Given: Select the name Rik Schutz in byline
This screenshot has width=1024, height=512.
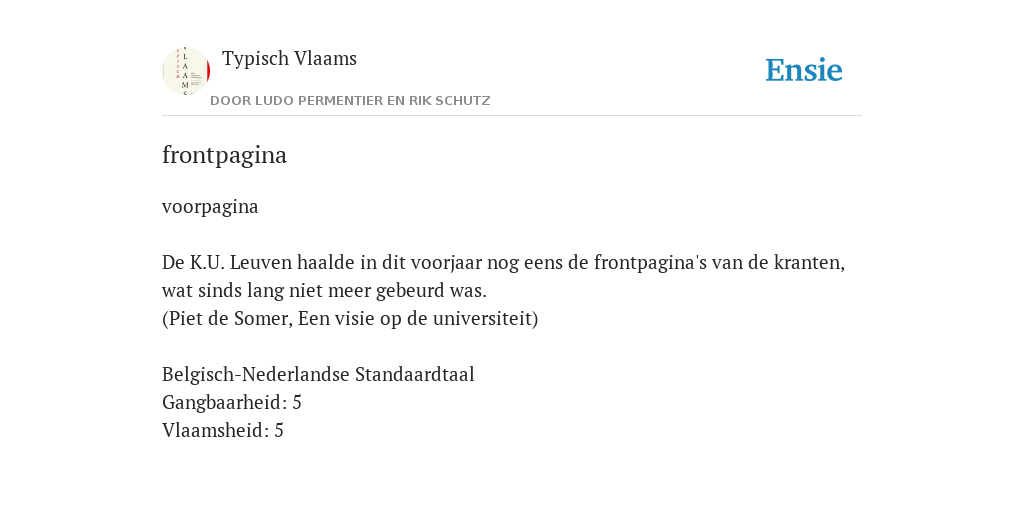Looking at the screenshot, I should [x=449, y=101].
